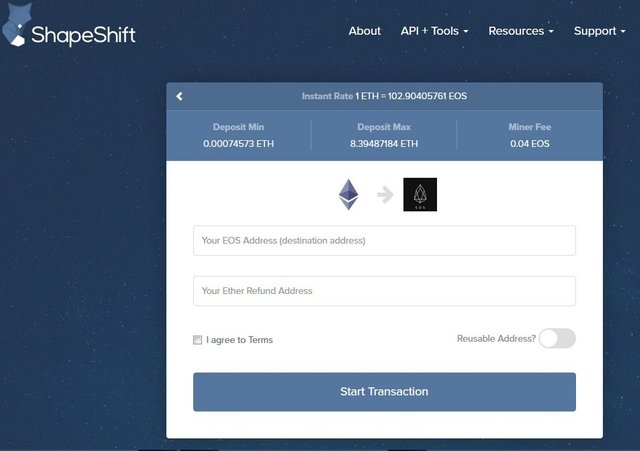Focus the EOS destination address field
640x451 pixels.
384,240
